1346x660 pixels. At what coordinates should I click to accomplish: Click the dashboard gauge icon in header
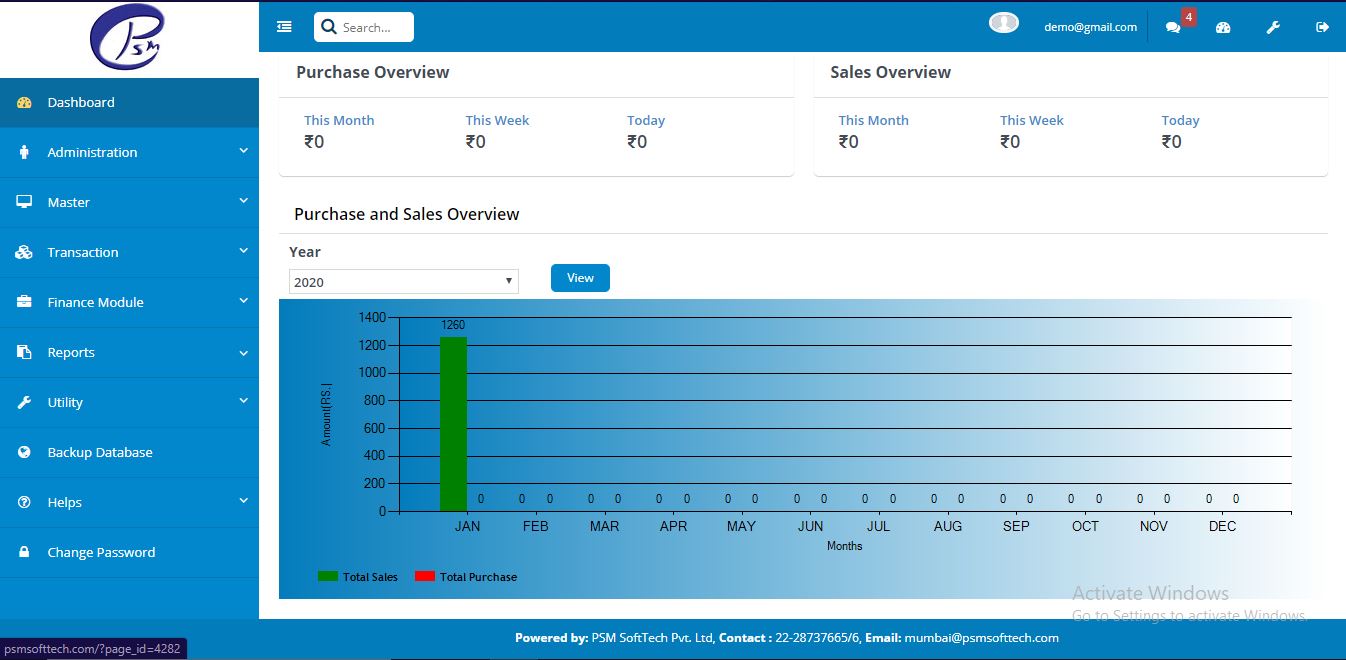(x=1223, y=28)
